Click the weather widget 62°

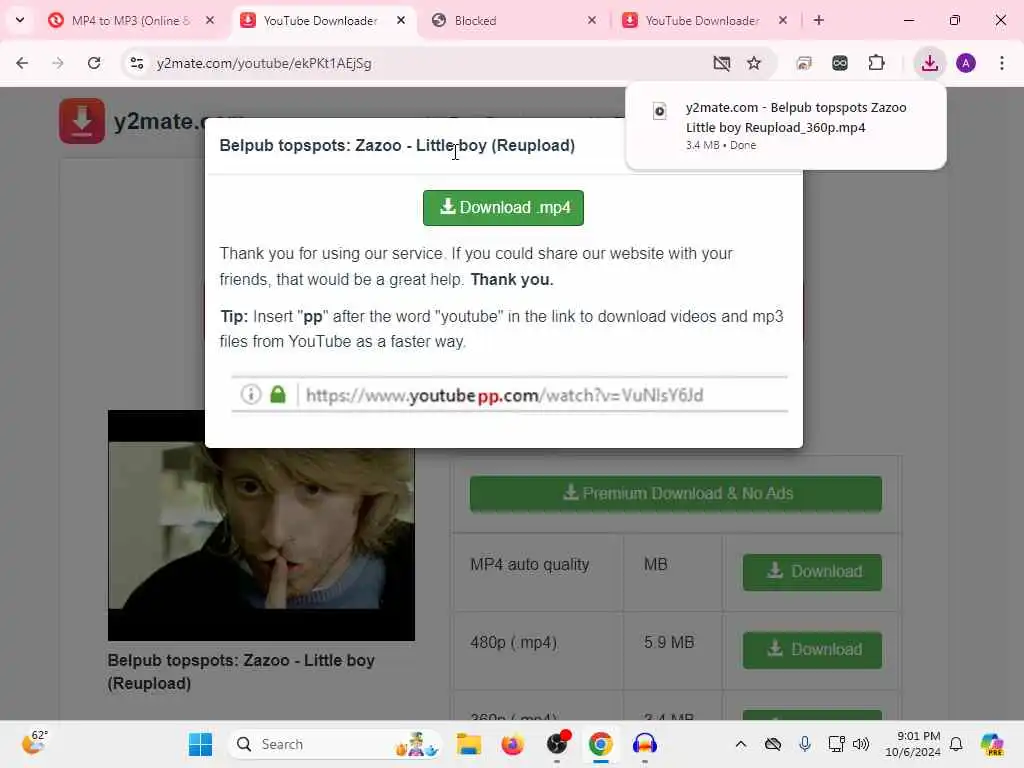pyautogui.click(x=35, y=743)
